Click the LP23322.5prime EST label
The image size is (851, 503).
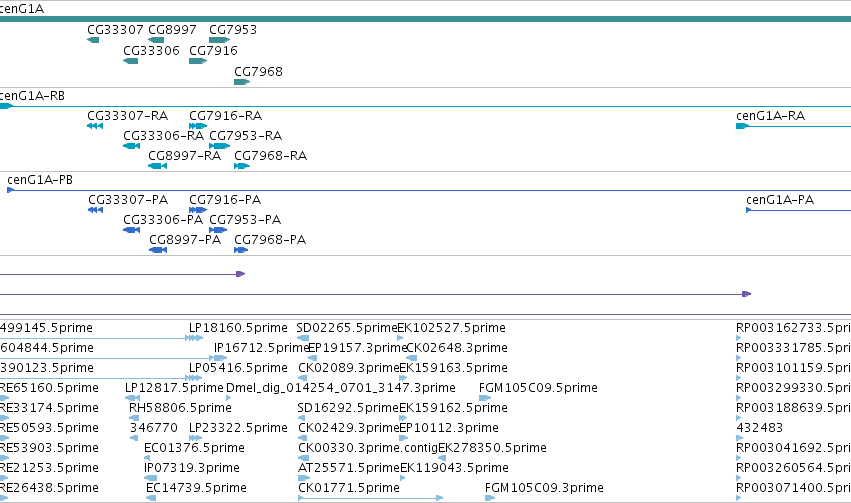pos(238,428)
